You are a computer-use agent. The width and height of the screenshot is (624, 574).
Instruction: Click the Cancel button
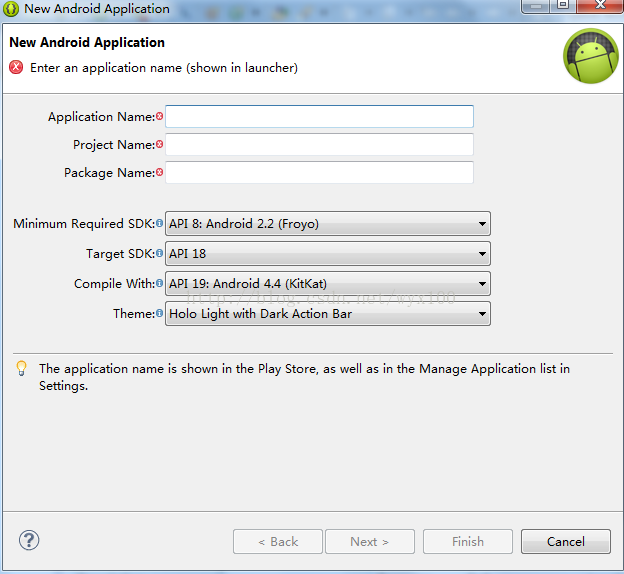click(566, 541)
